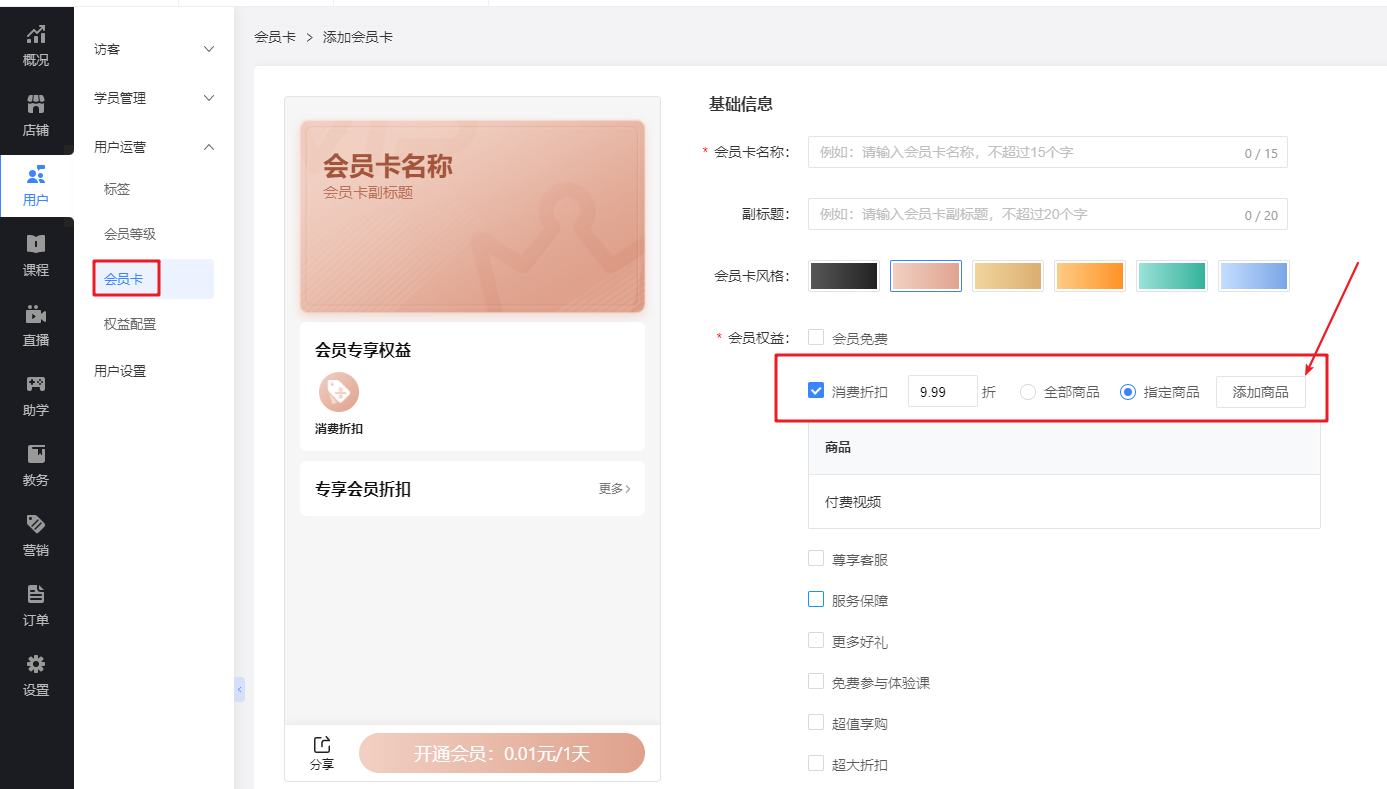
Task: Choose the green card style swatch
Action: coord(1171,276)
